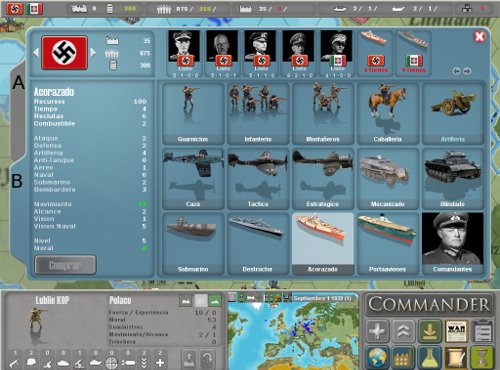This screenshot has height=370, width=500.
Task: Open the scroll and quill button
Action: (x=456, y=357)
